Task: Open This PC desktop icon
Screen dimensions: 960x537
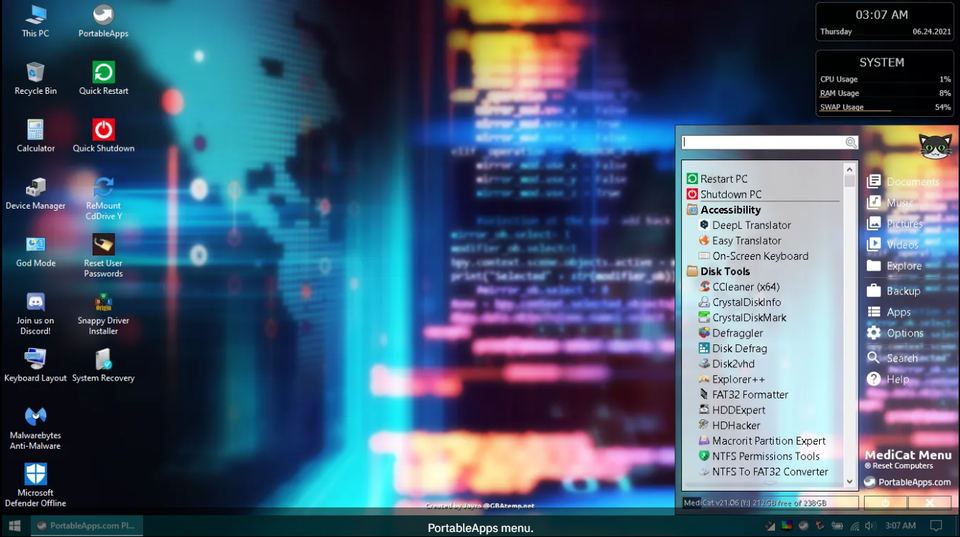Action: click(36, 21)
